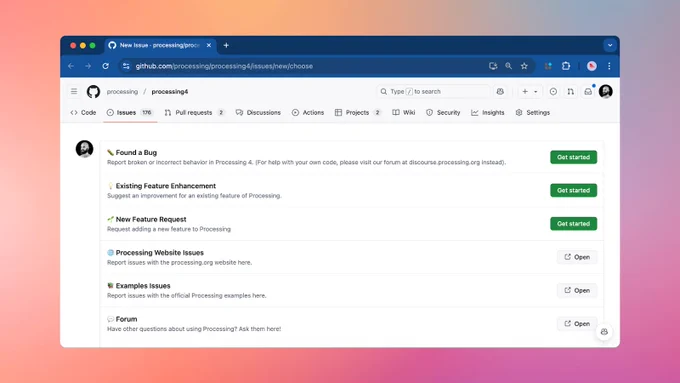Open site information icon in address bar
This screenshot has width=680, height=383.
[126, 66]
